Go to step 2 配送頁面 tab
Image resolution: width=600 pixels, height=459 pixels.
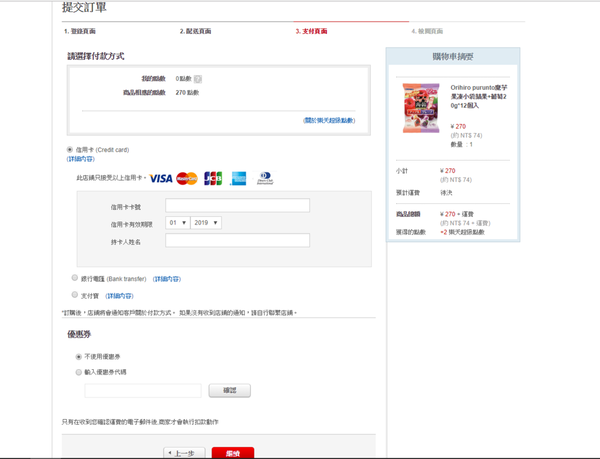[x=195, y=31]
